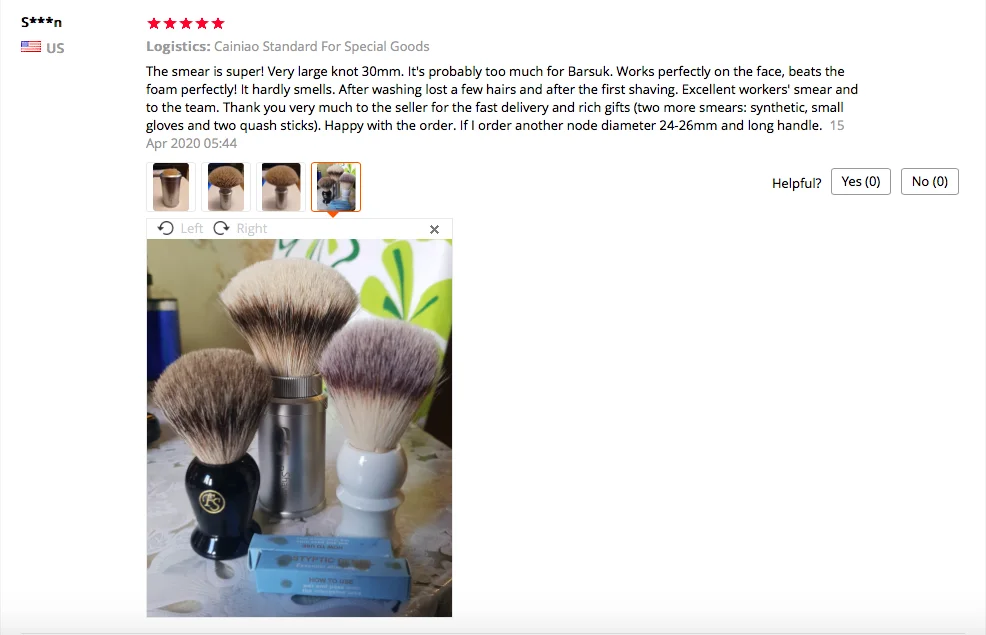
Task: Open the second review photo thumbnail
Action: click(226, 187)
